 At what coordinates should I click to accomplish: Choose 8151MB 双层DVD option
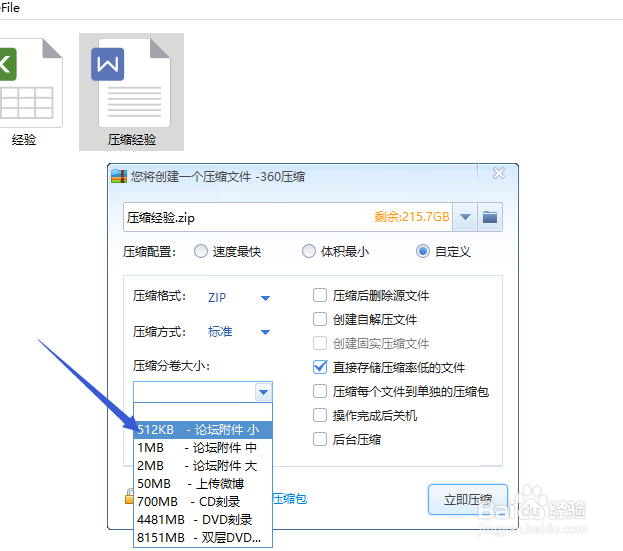[203, 537]
